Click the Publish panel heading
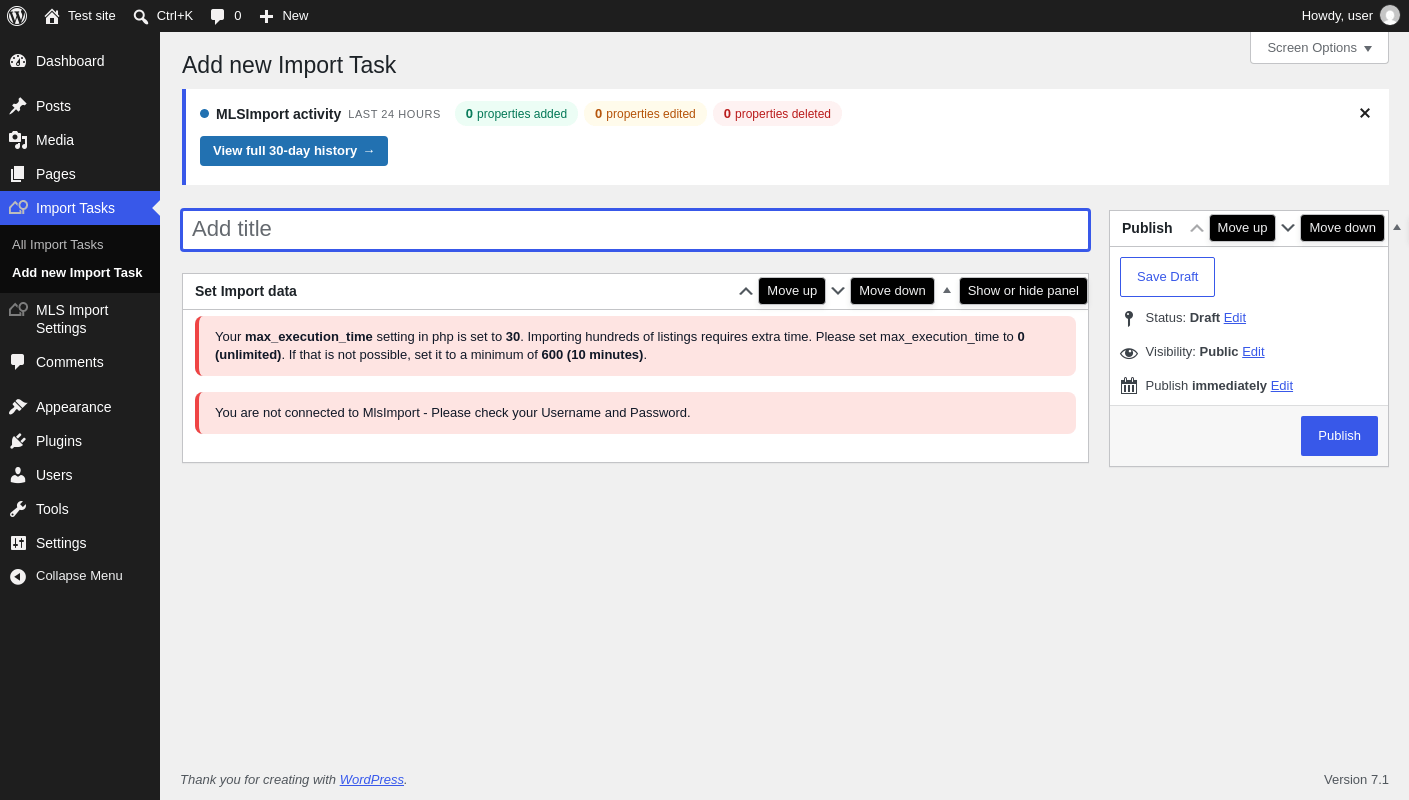 tap(1147, 228)
